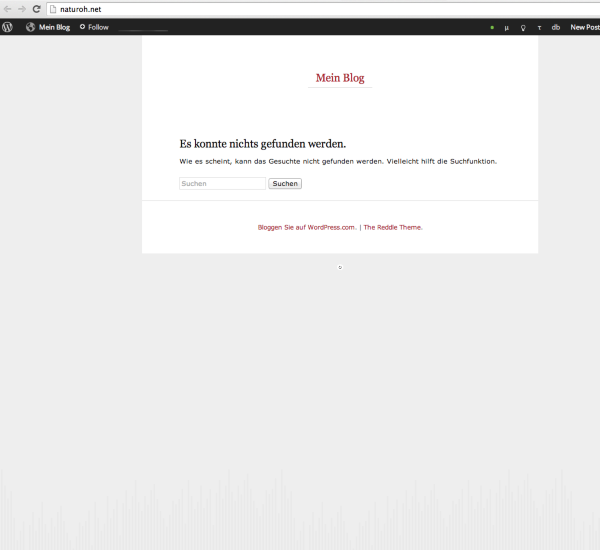Click the 'Es konnte nichts gefunden werden.' heading
The width and height of the screenshot is (600, 550).
pyautogui.click(x=262, y=144)
